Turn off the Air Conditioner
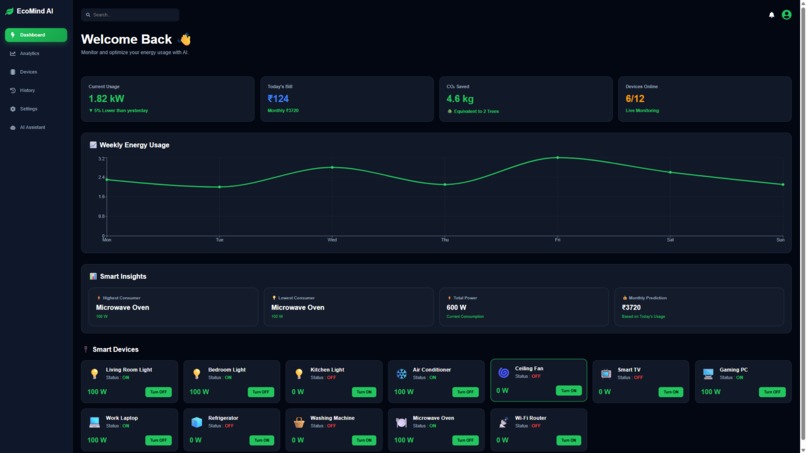The image size is (806, 453). click(465, 392)
